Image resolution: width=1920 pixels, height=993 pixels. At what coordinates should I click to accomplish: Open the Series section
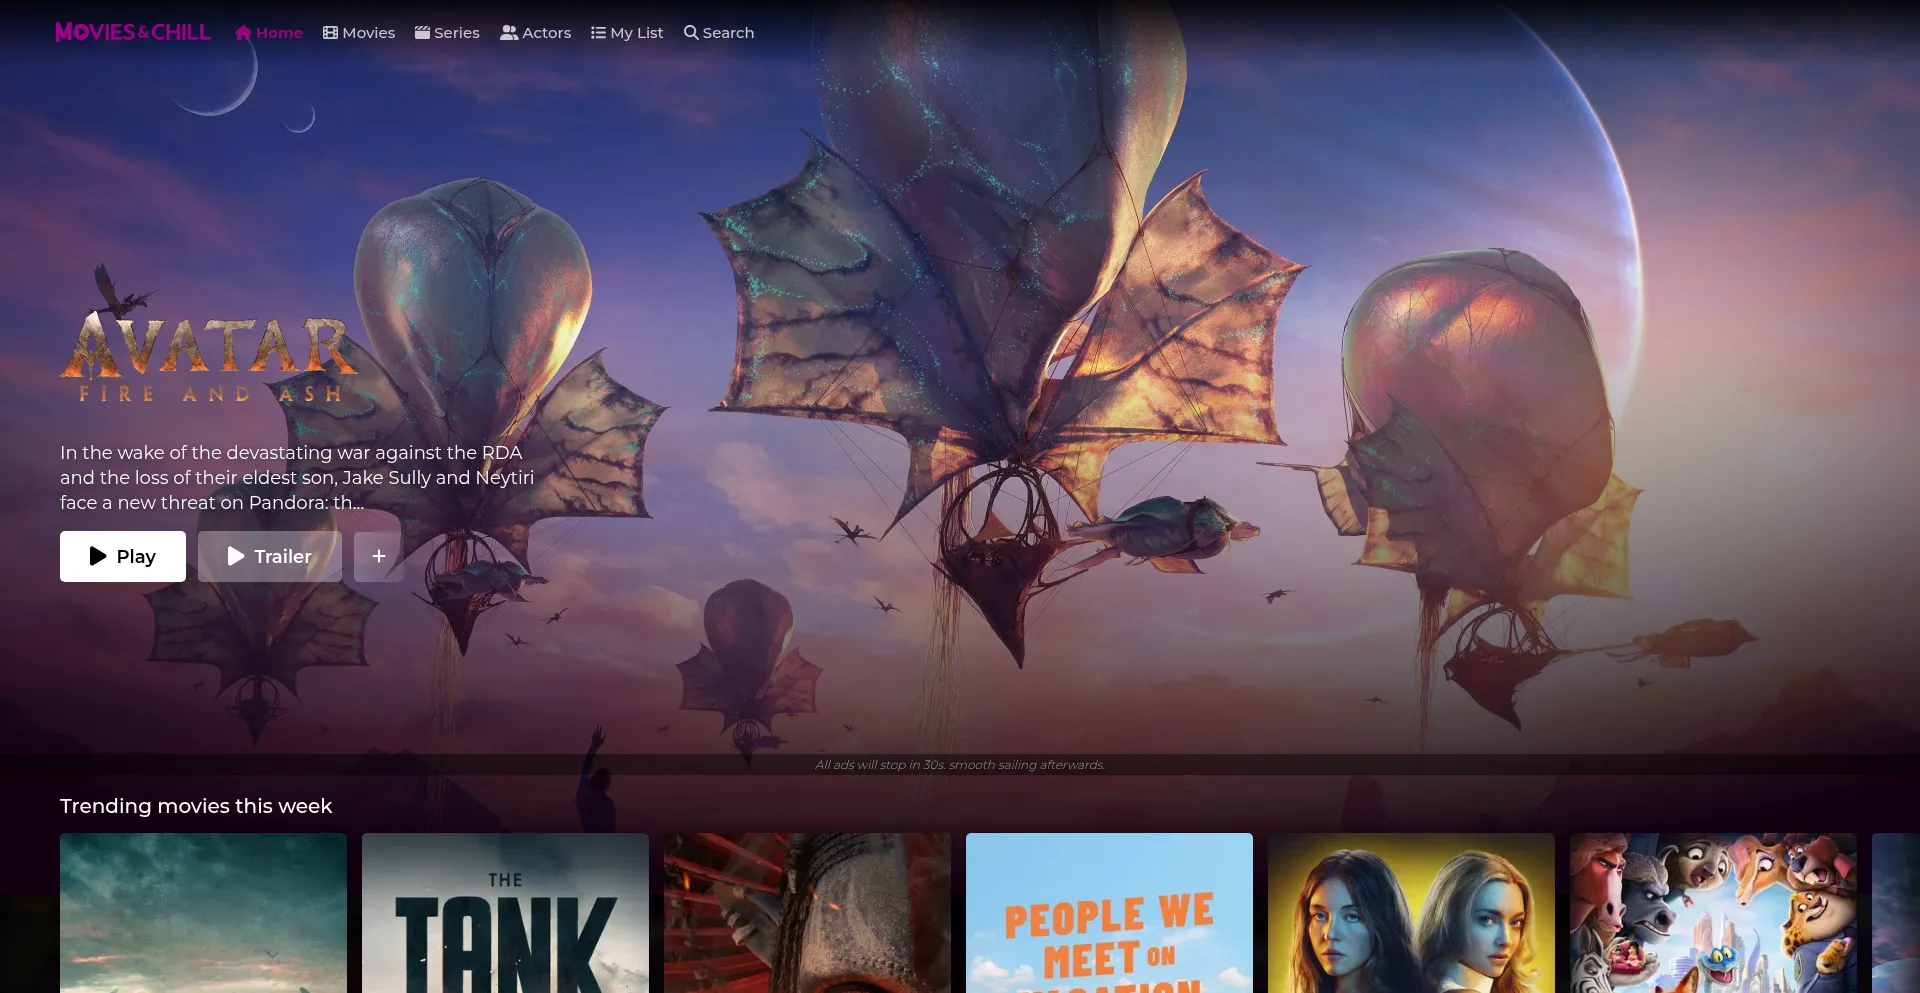pos(447,33)
